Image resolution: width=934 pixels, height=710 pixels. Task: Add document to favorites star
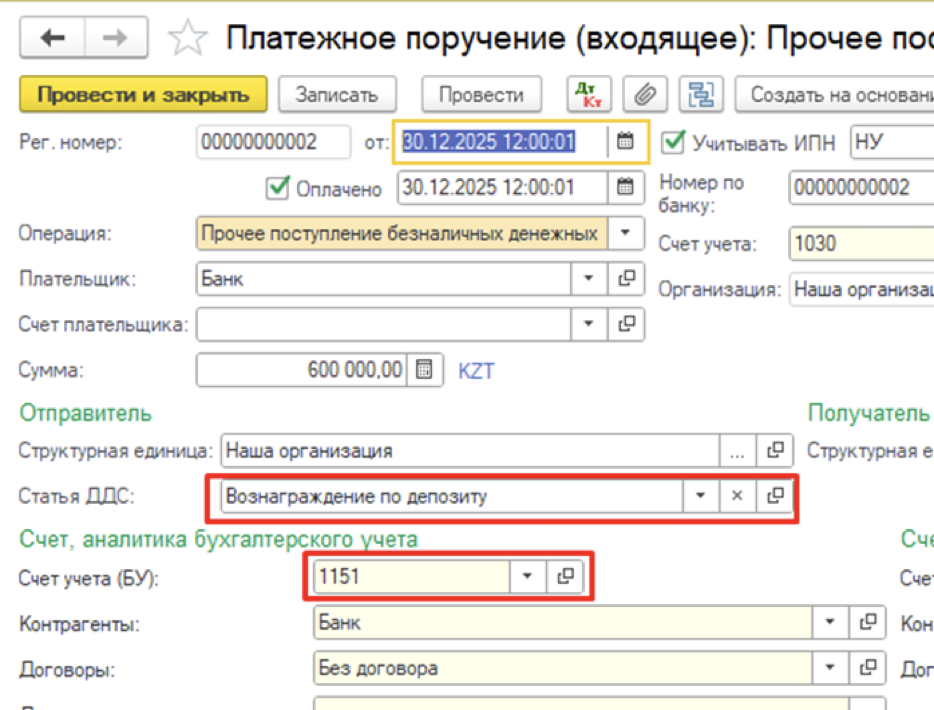pos(187,39)
